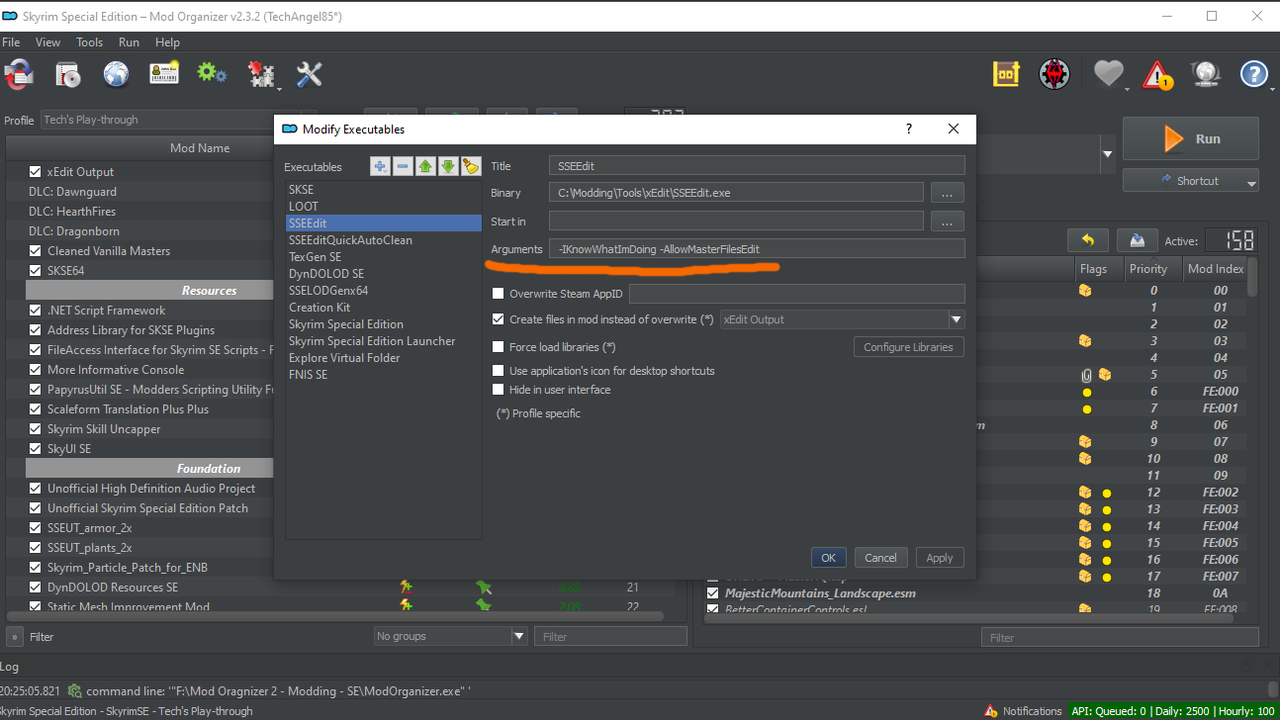
Task: Remove selected executable with minus icon
Action: 403,167
